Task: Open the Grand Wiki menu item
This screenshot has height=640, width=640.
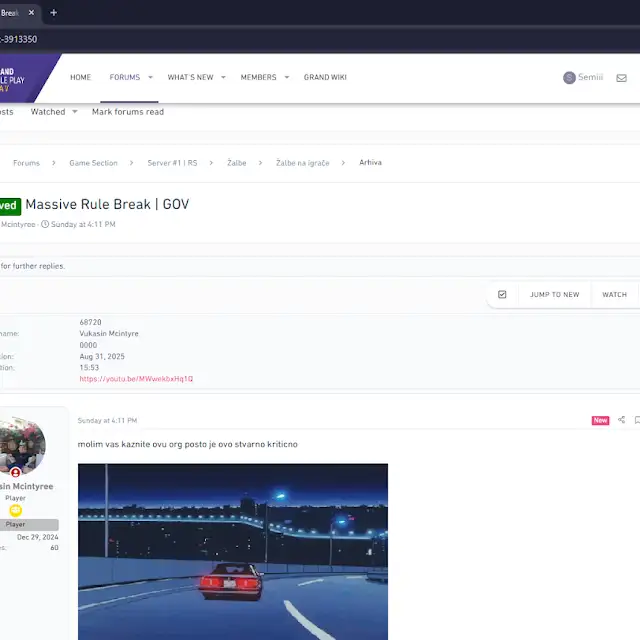Action: [x=325, y=78]
